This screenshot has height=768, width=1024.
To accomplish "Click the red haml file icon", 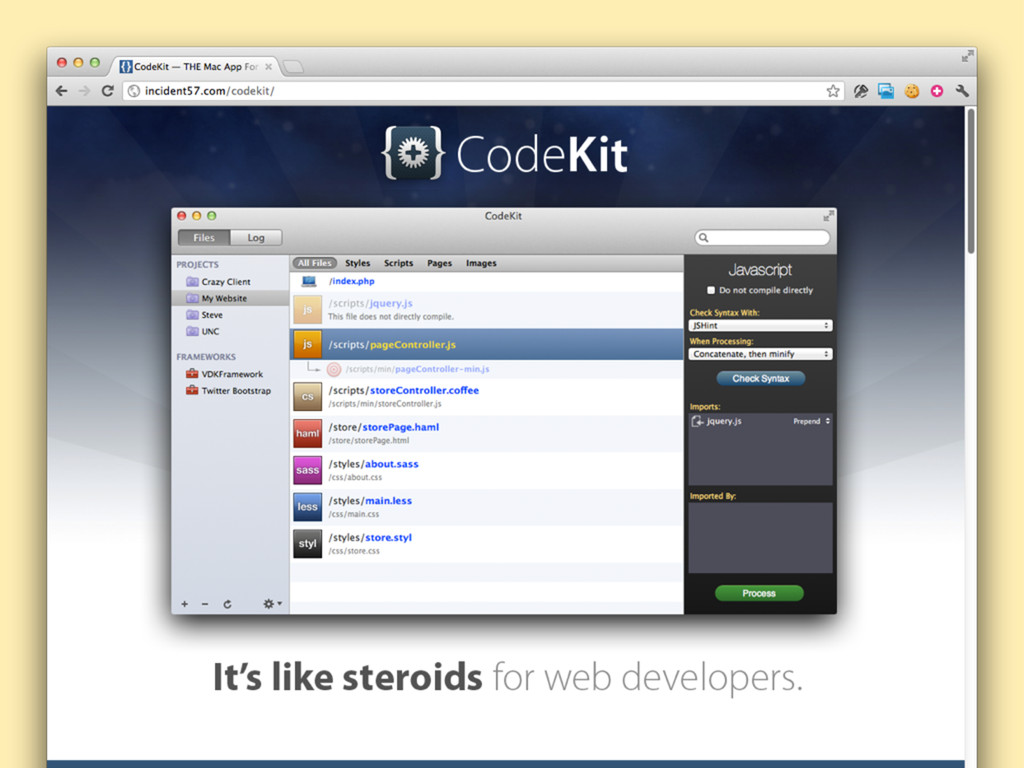I will 308,433.
